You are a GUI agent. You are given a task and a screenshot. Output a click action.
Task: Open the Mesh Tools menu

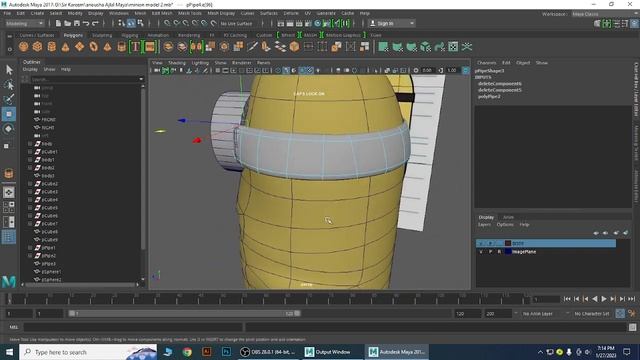tap(189, 13)
